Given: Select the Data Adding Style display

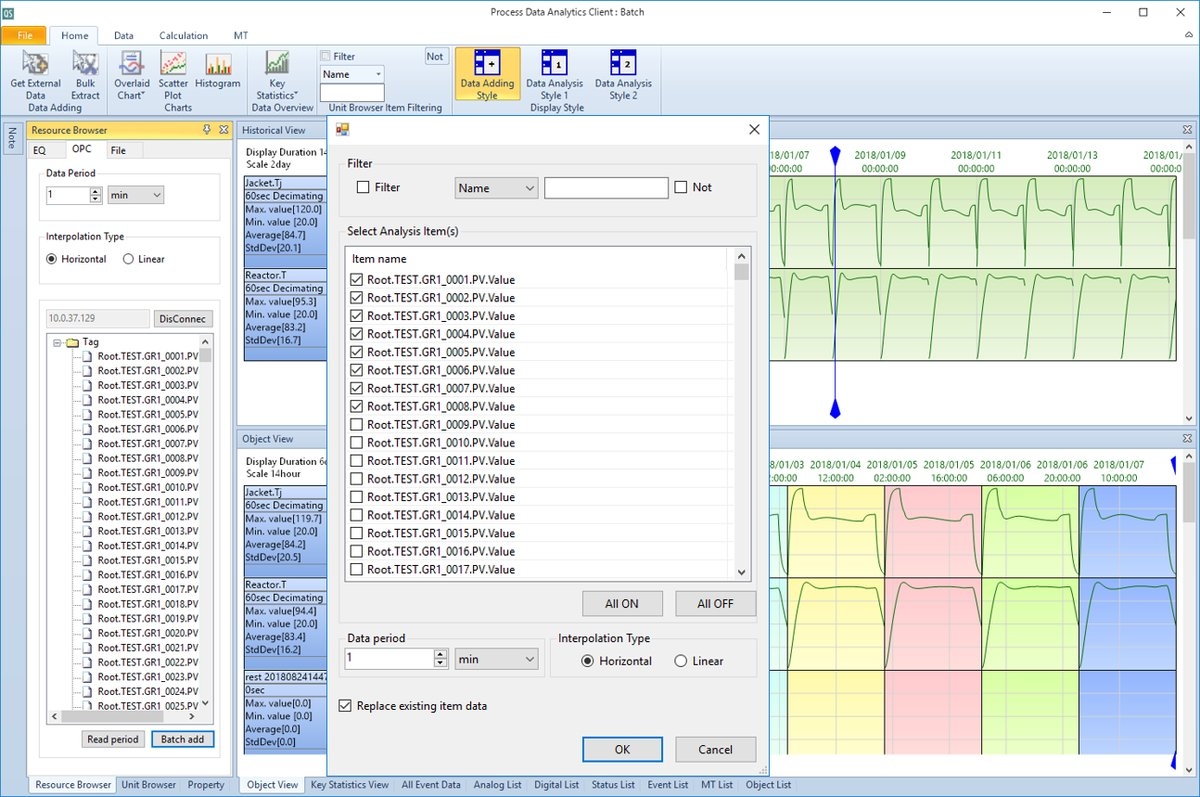Looking at the screenshot, I should coord(487,74).
